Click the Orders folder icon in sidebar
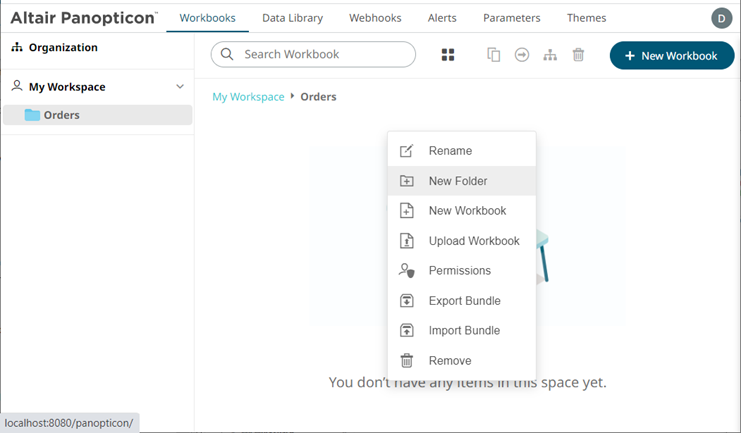The height and width of the screenshot is (433, 741). pos(32,115)
